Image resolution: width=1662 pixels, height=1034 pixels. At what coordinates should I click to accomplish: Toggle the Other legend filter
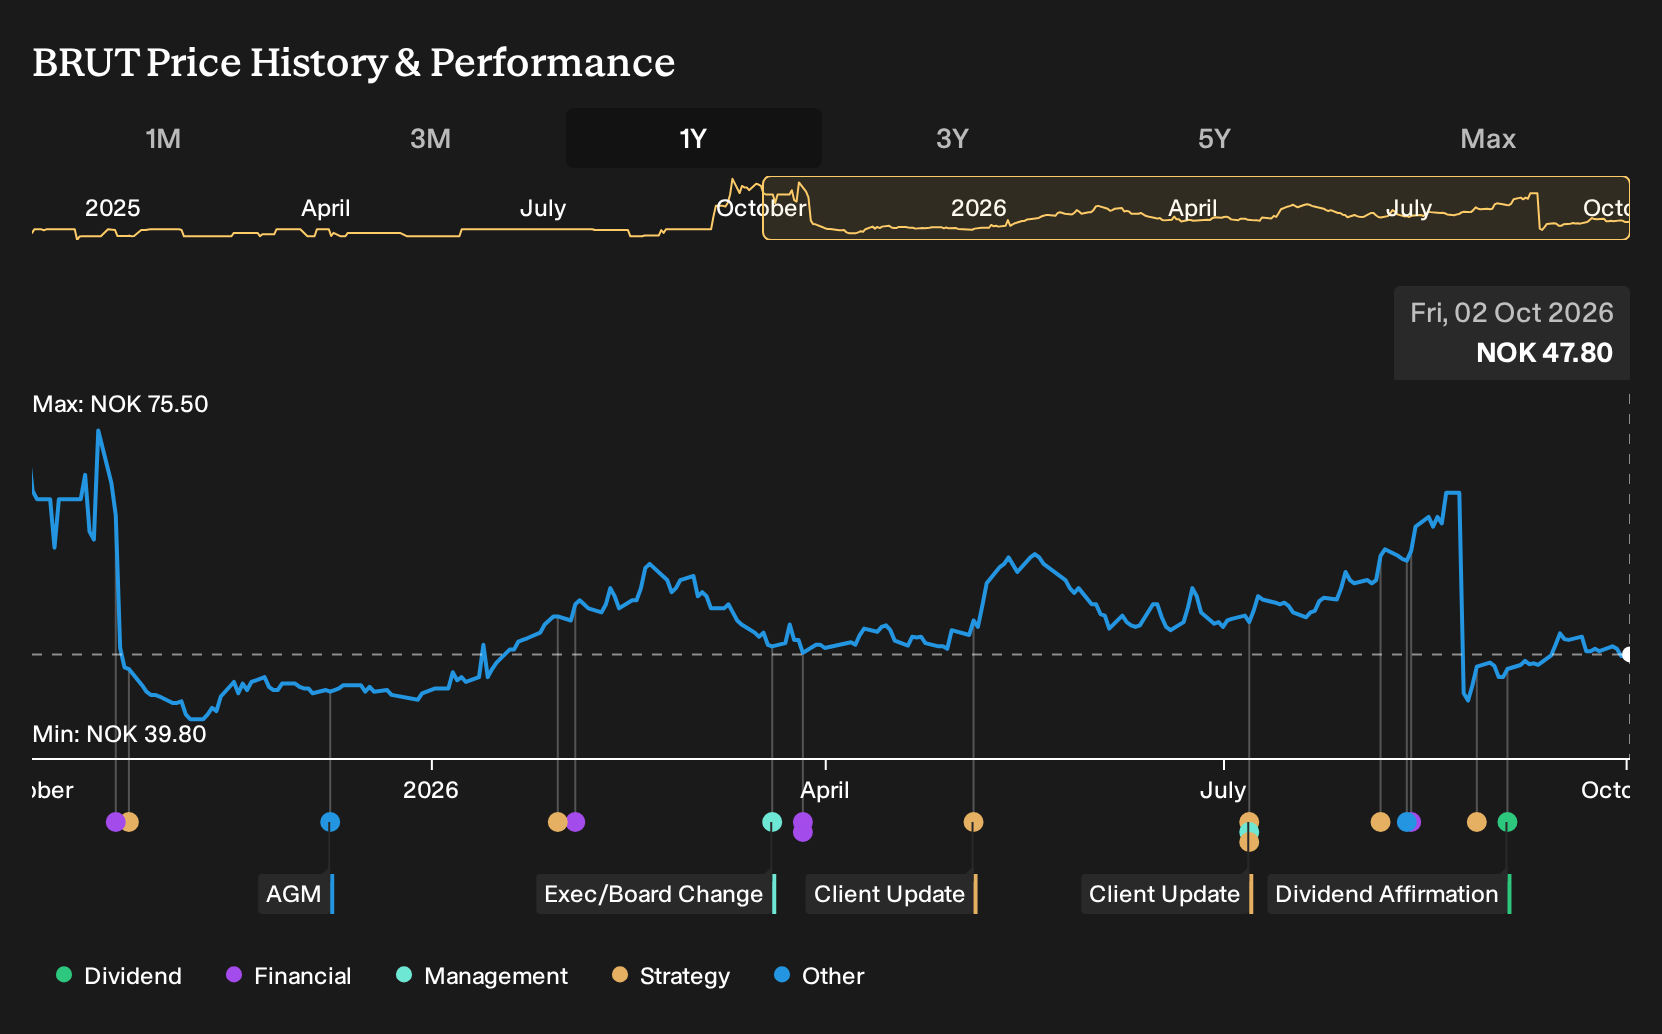[x=819, y=975]
